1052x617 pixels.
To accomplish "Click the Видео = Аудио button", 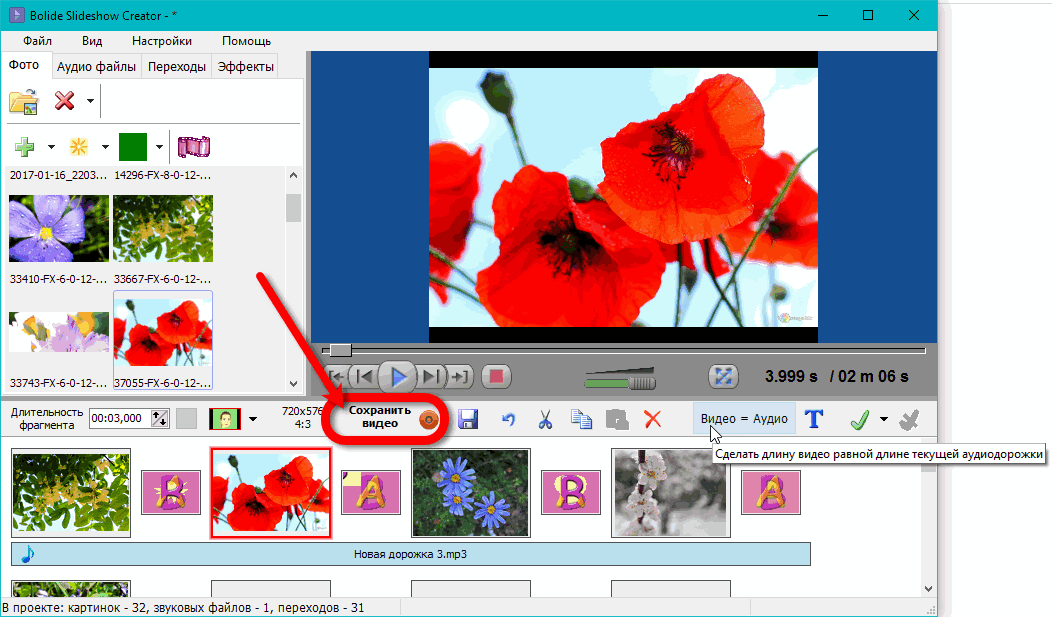I will point(744,418).
